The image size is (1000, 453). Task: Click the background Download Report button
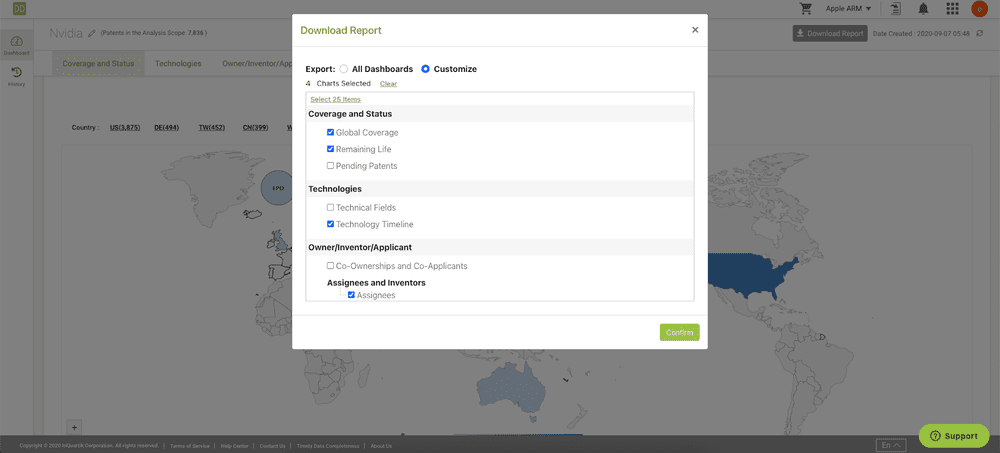pos(830,34)
